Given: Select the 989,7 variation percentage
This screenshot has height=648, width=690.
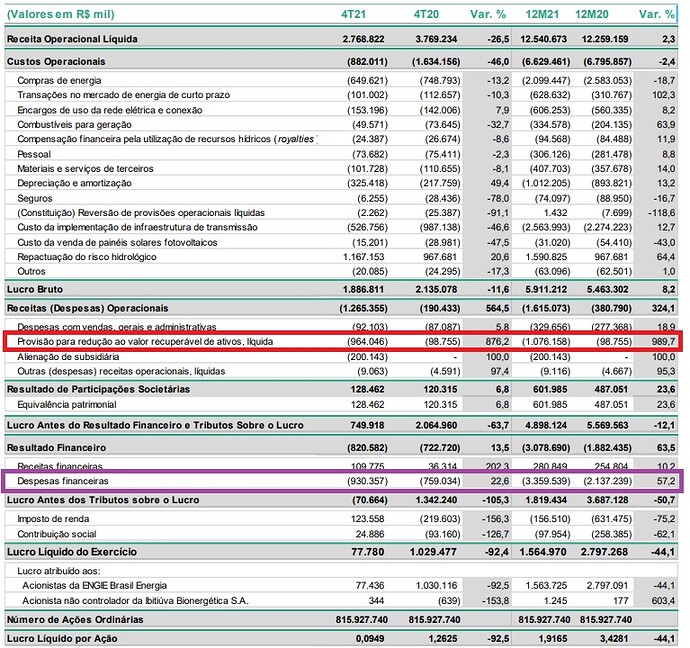Looking at the screenshot, I should pyautogui.click(x=663, y=342).
